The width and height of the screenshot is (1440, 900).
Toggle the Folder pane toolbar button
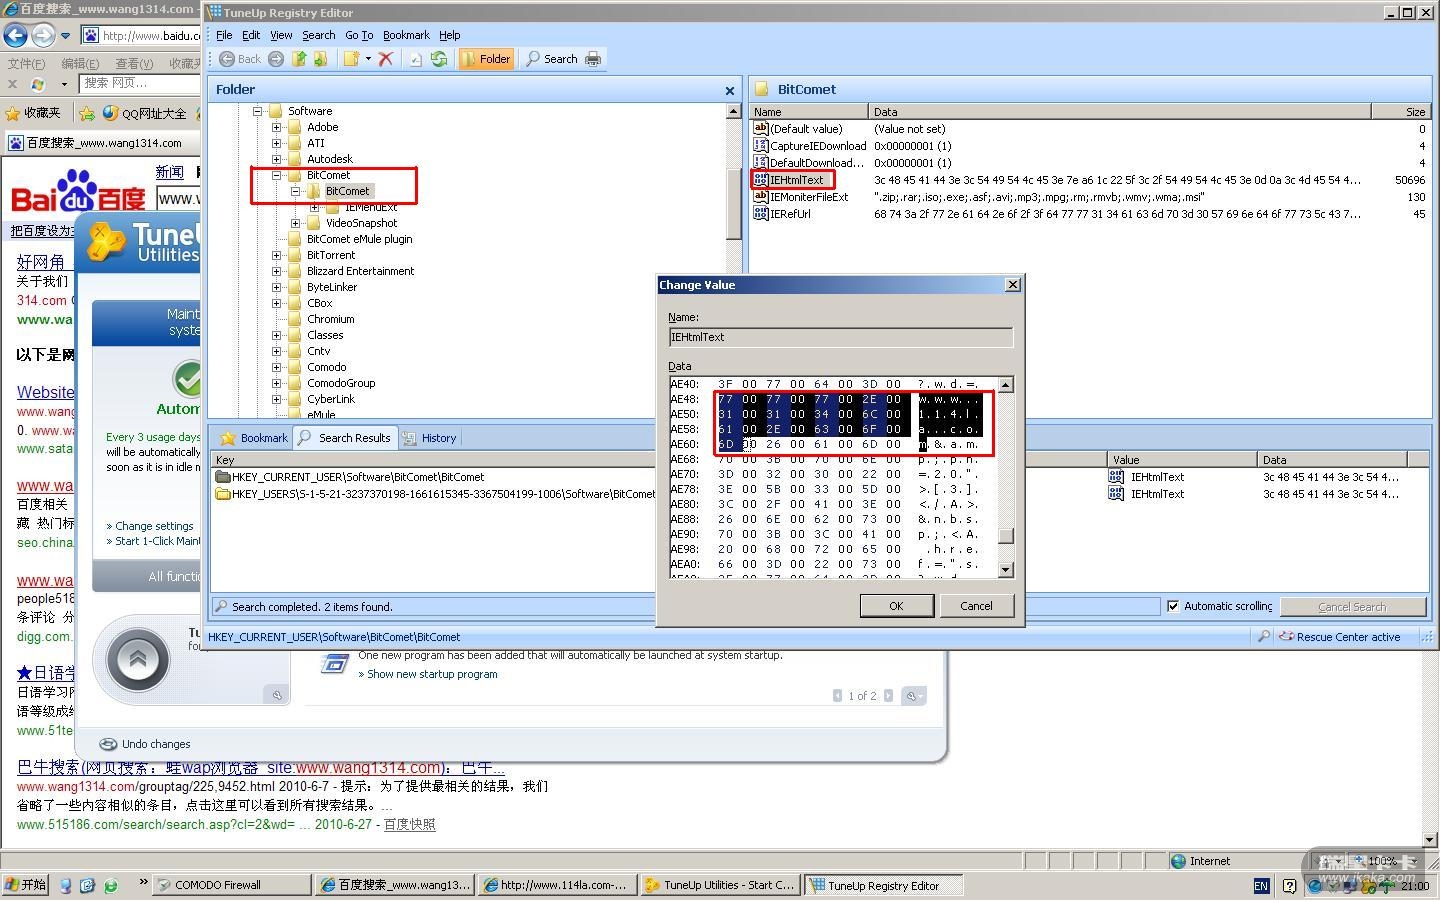(x=486, y=59)
